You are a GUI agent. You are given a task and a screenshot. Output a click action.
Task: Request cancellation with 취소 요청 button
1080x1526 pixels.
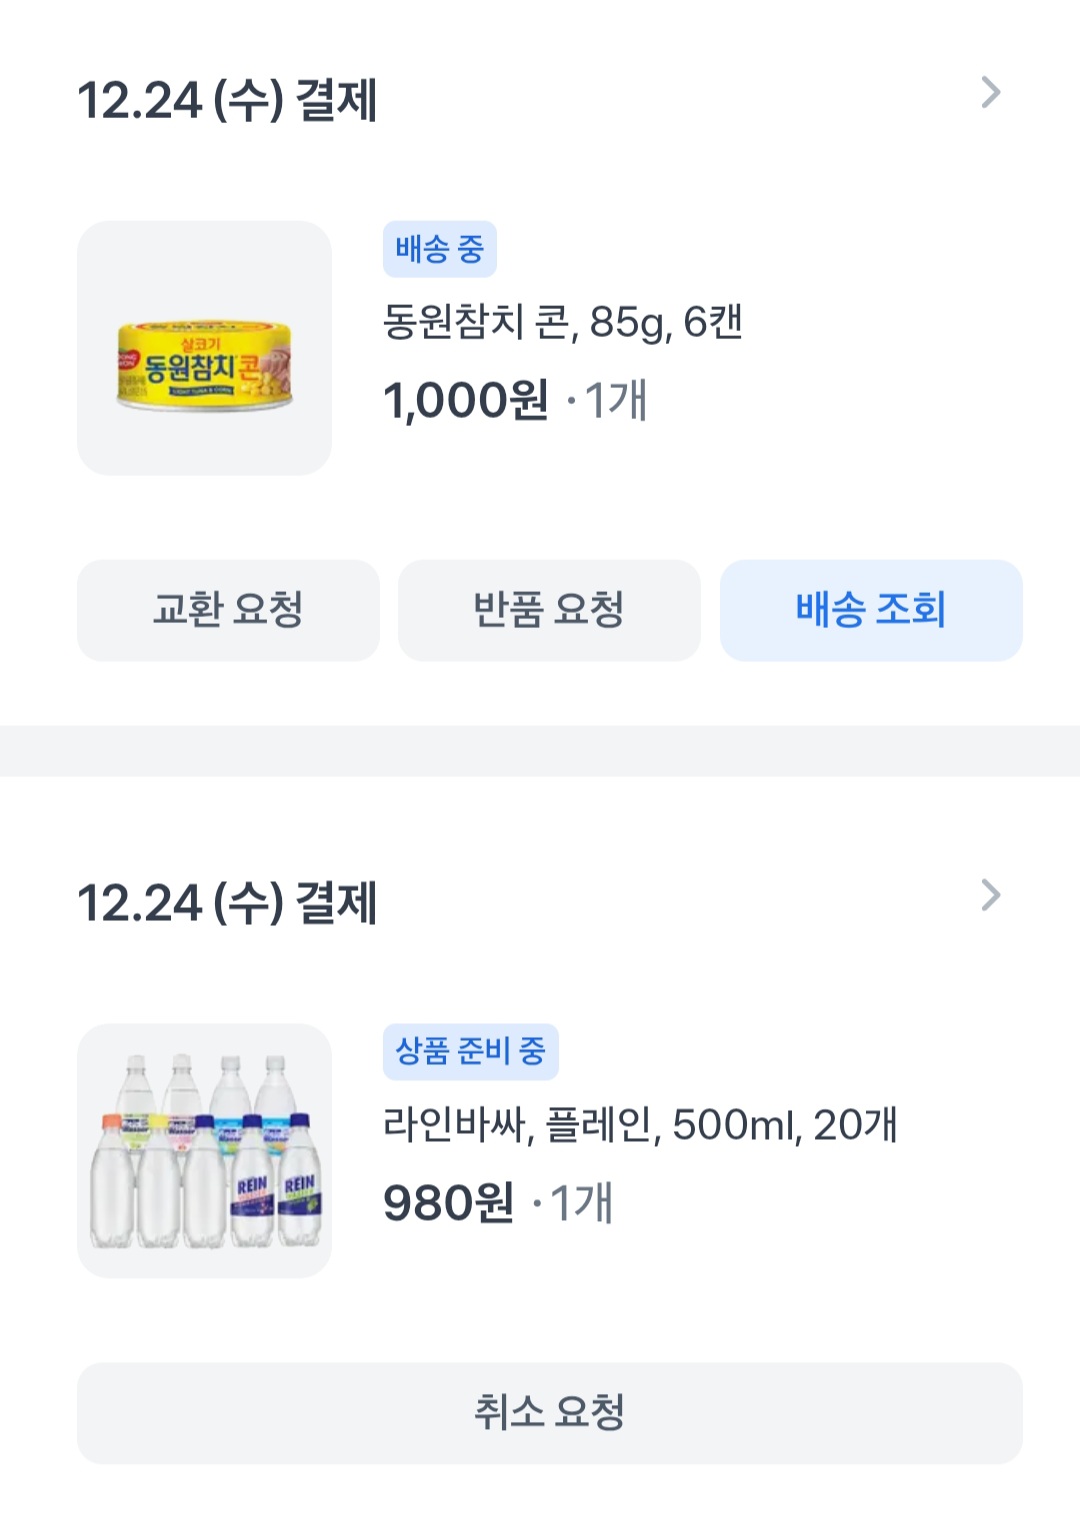[x=549, y=1413]
